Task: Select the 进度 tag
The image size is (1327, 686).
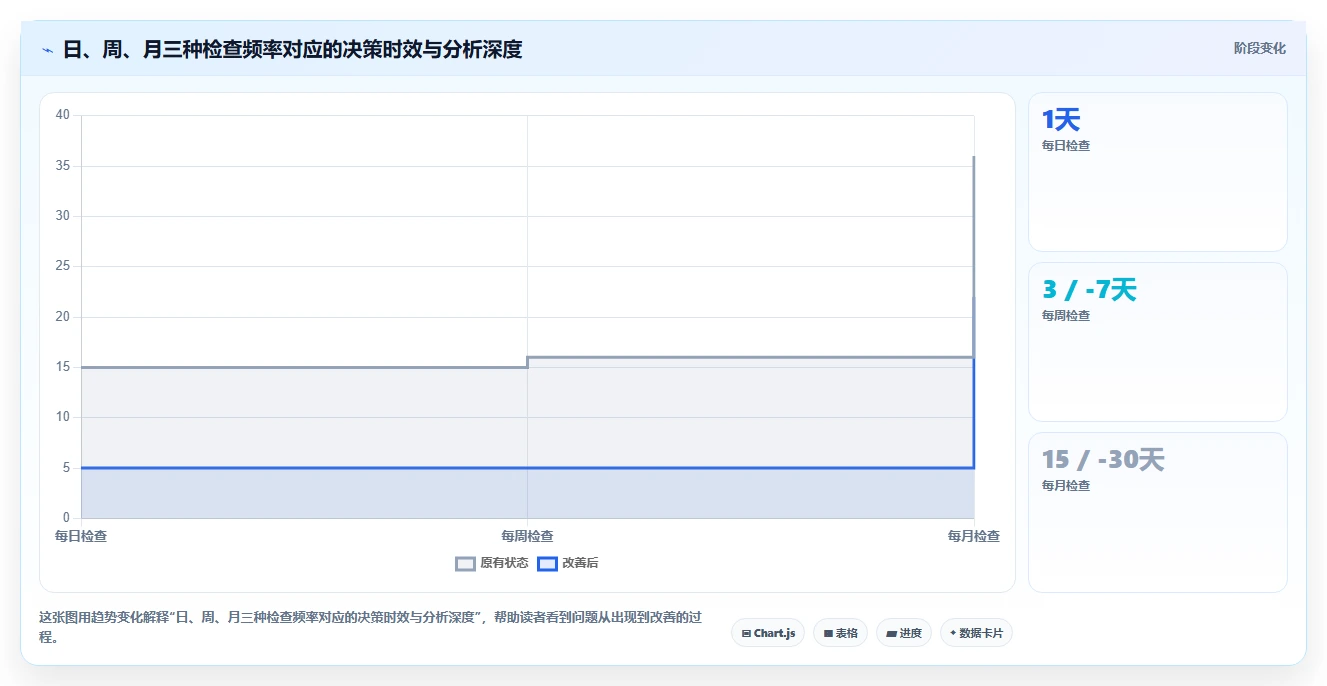Action: click(x=904, y=633)
